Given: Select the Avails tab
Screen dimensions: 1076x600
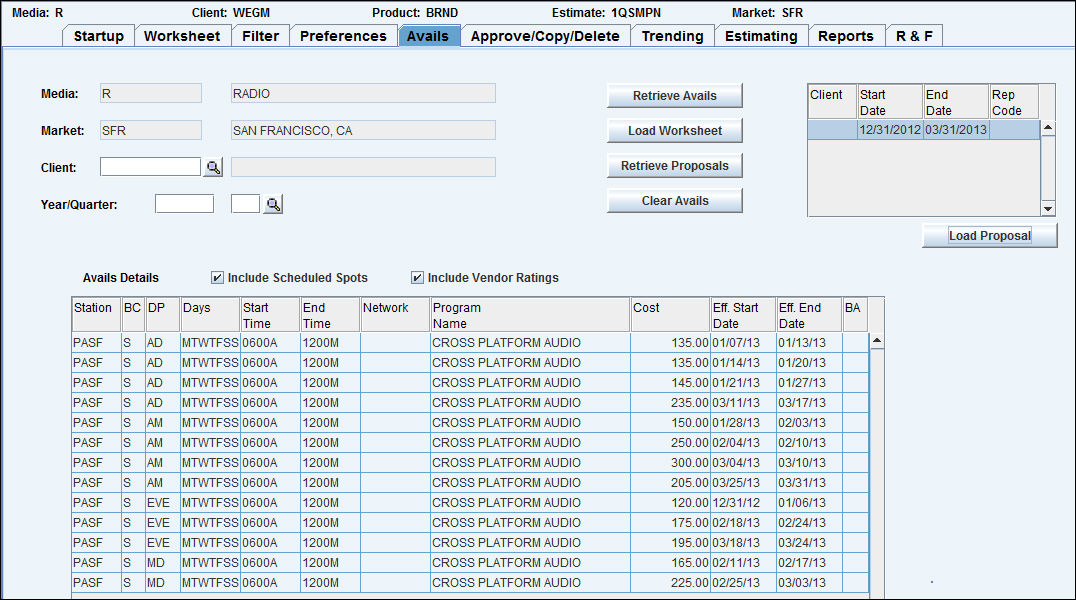Looking at the screenshot, I should pyautogui.click(x=428, y=36).
